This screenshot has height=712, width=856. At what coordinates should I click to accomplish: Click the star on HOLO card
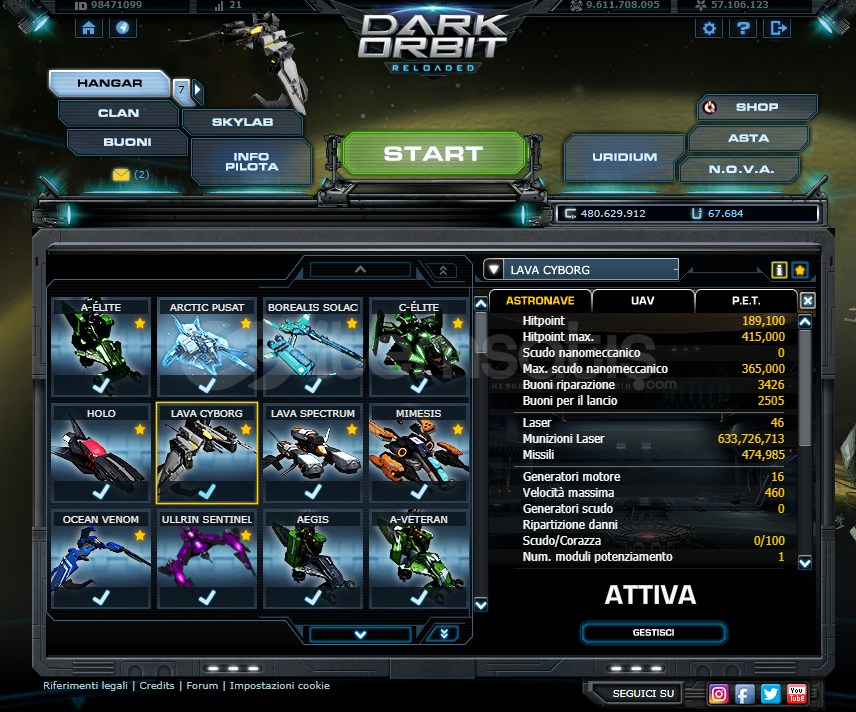click(x=140, y=429)
